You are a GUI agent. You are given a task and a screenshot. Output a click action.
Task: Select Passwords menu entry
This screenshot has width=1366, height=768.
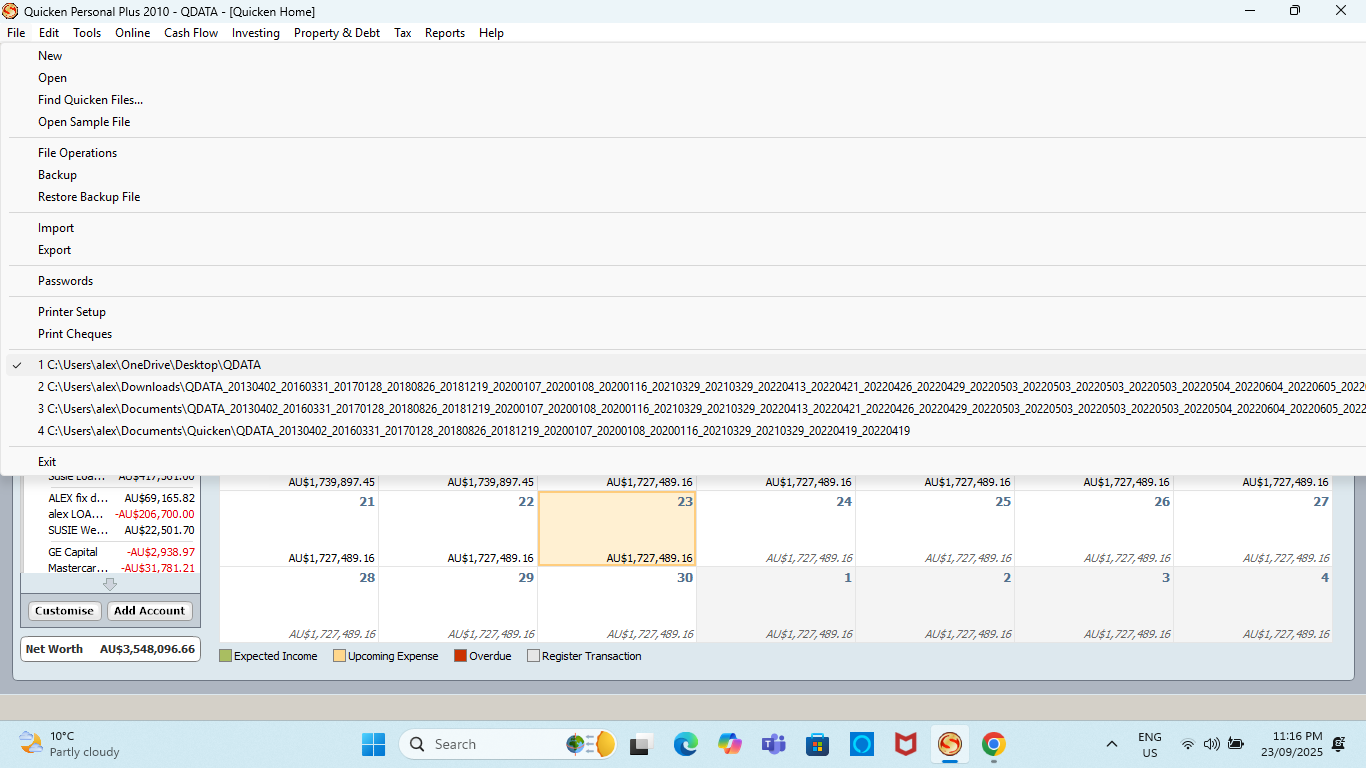[x=65, y=281]
